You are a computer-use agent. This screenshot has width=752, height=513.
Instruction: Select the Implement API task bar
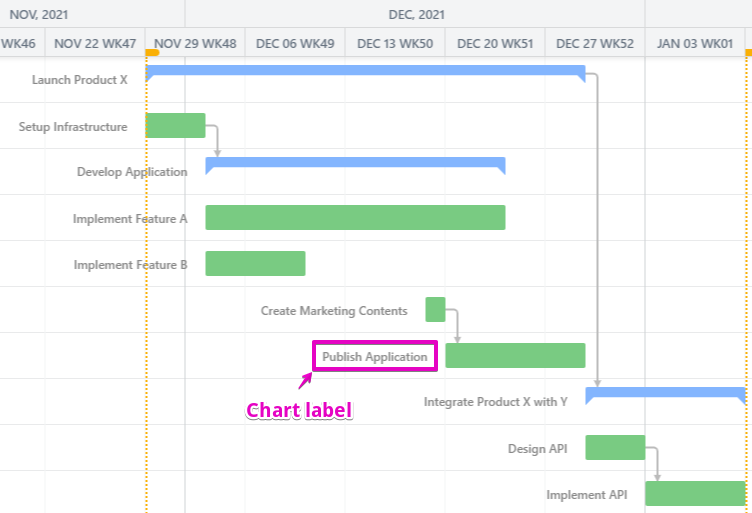[x=695, y=493]
